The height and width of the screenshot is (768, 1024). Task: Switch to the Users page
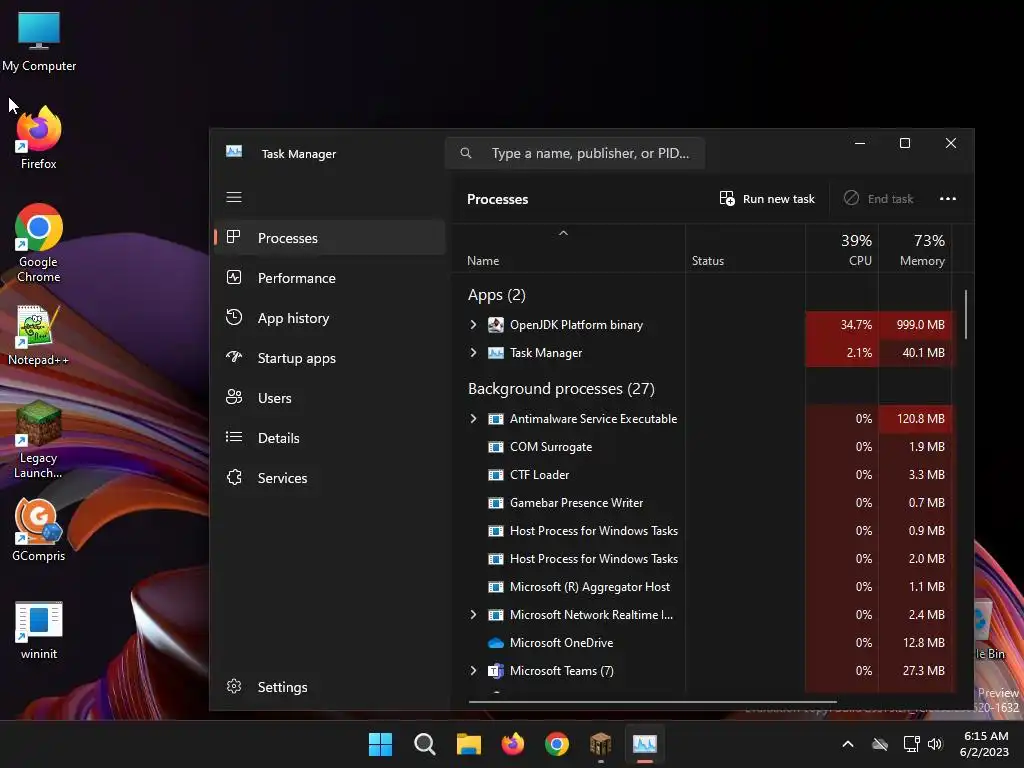tap(330, 397)
